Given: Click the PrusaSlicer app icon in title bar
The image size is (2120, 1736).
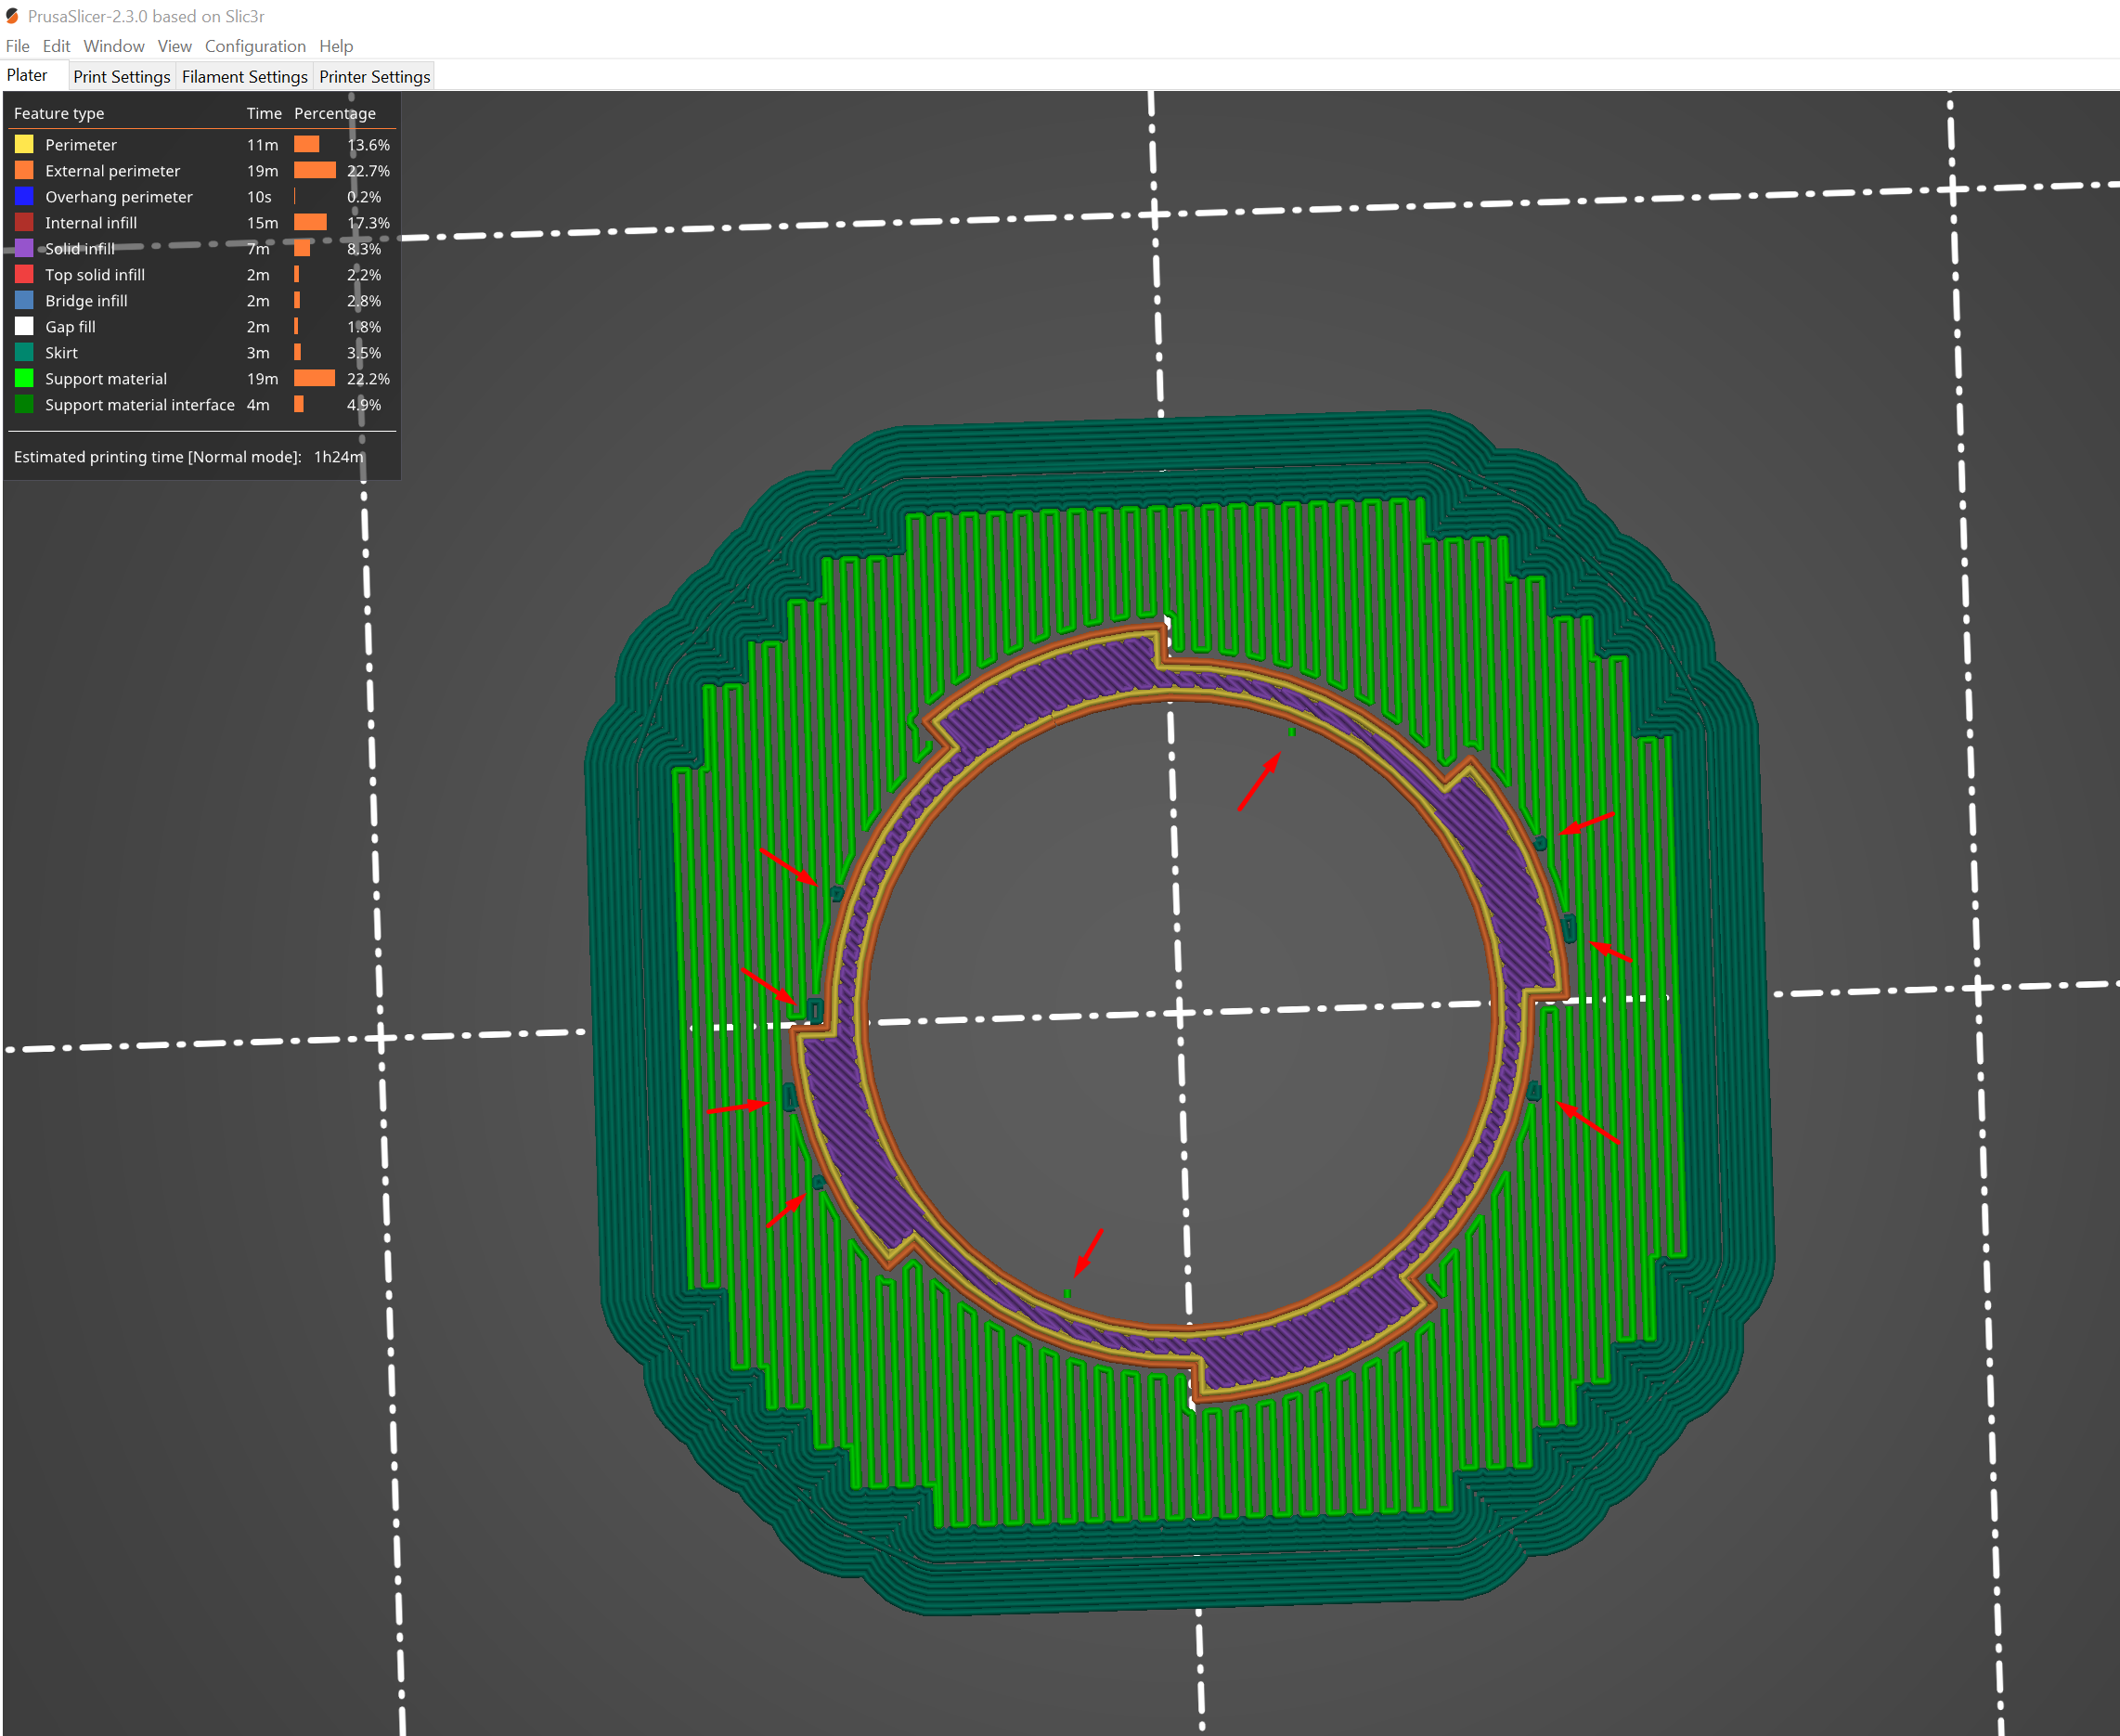Looking at the screenshot, I should pos(12,16).
